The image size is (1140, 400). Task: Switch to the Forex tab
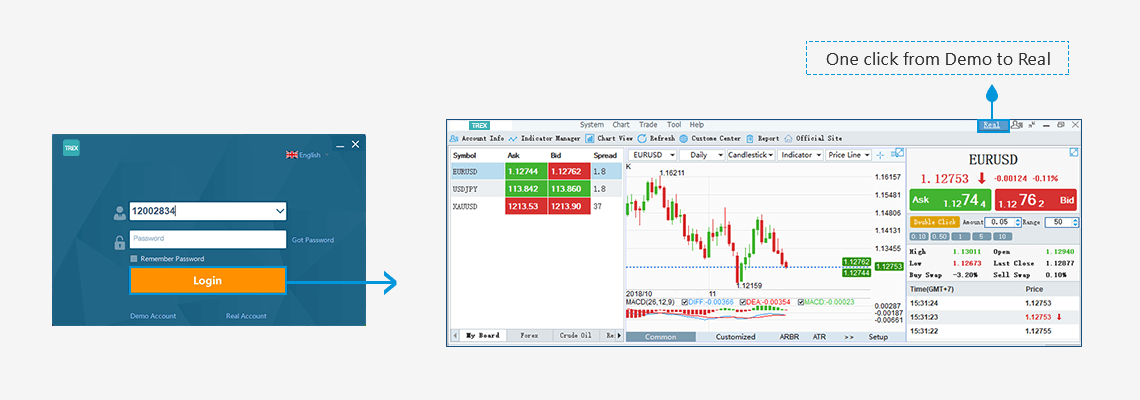529,336
